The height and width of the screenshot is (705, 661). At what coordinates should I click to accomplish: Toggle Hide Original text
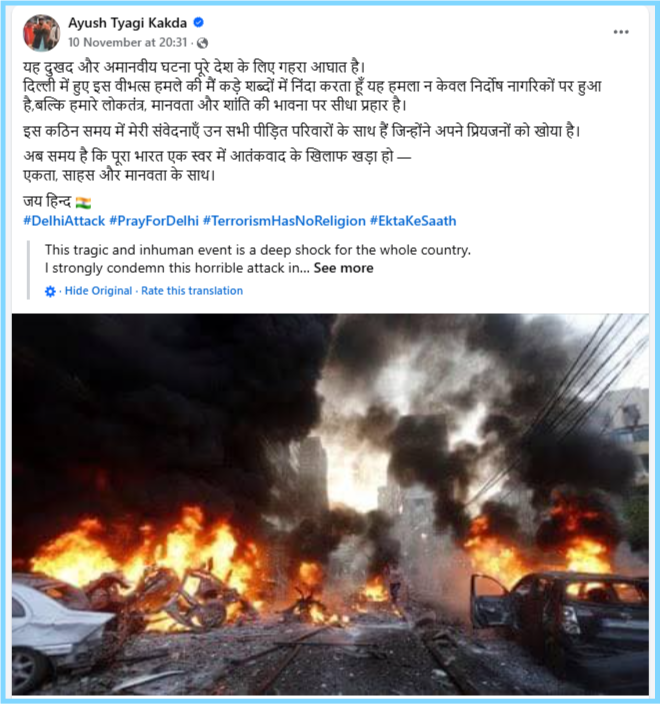[x=98, y=291]
